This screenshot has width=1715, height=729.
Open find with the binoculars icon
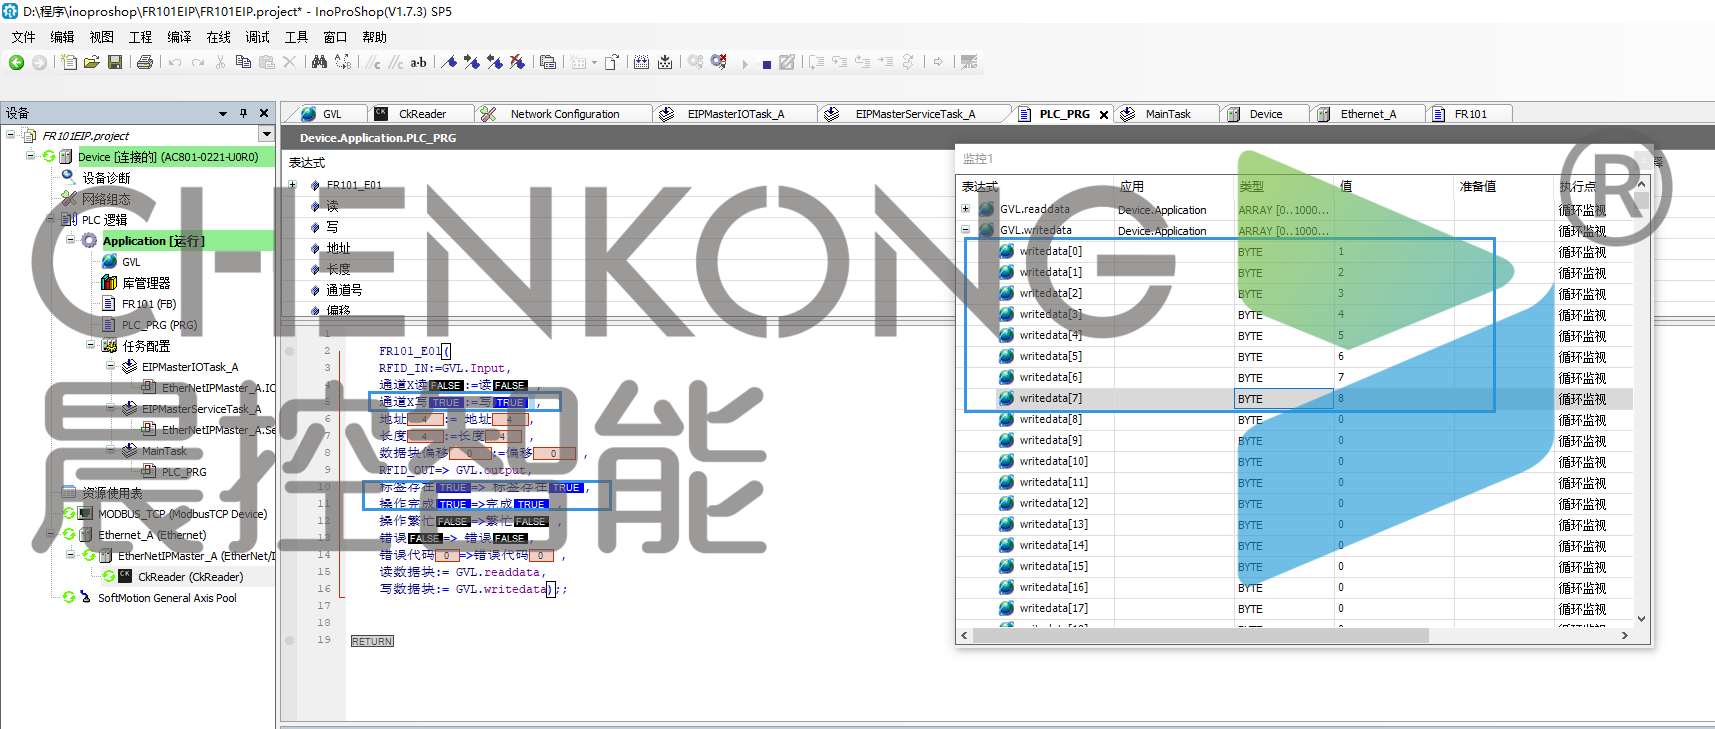pyautogui.click(x=319, y=62)
